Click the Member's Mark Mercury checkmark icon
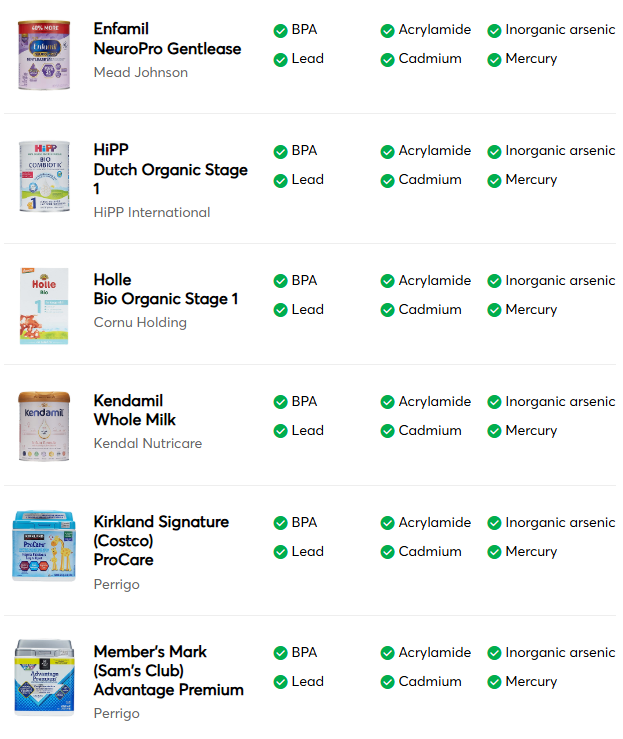The image size is (623, 739). (495, 683)
